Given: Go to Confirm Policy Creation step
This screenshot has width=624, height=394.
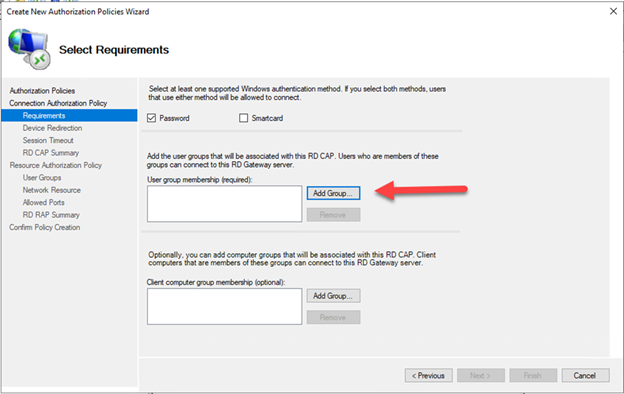Looking at the screenshot, I should click(x=45, y=227).
